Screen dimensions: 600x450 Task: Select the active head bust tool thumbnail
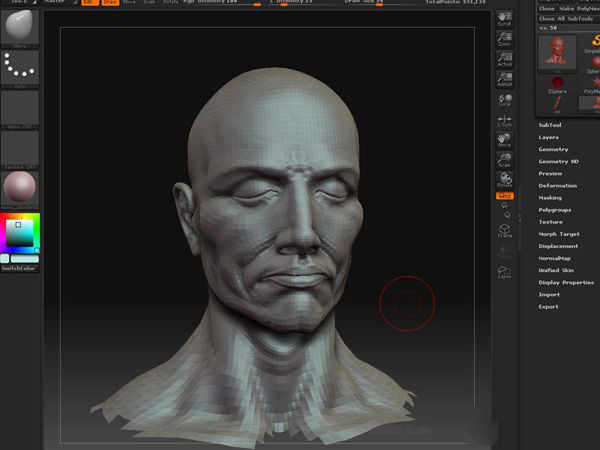[557, 54]
